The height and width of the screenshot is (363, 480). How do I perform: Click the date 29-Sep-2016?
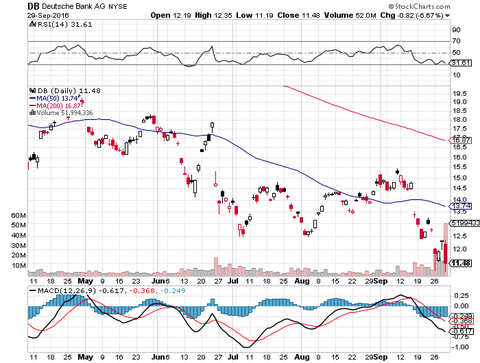[48, 16]
